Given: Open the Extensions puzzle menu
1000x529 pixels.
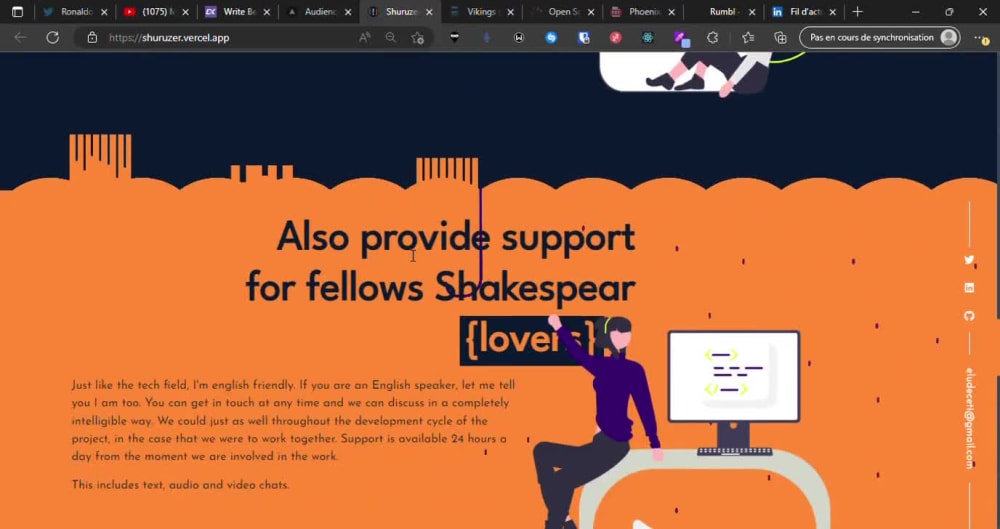Looking at the screenshot, I should coord(712,38).
